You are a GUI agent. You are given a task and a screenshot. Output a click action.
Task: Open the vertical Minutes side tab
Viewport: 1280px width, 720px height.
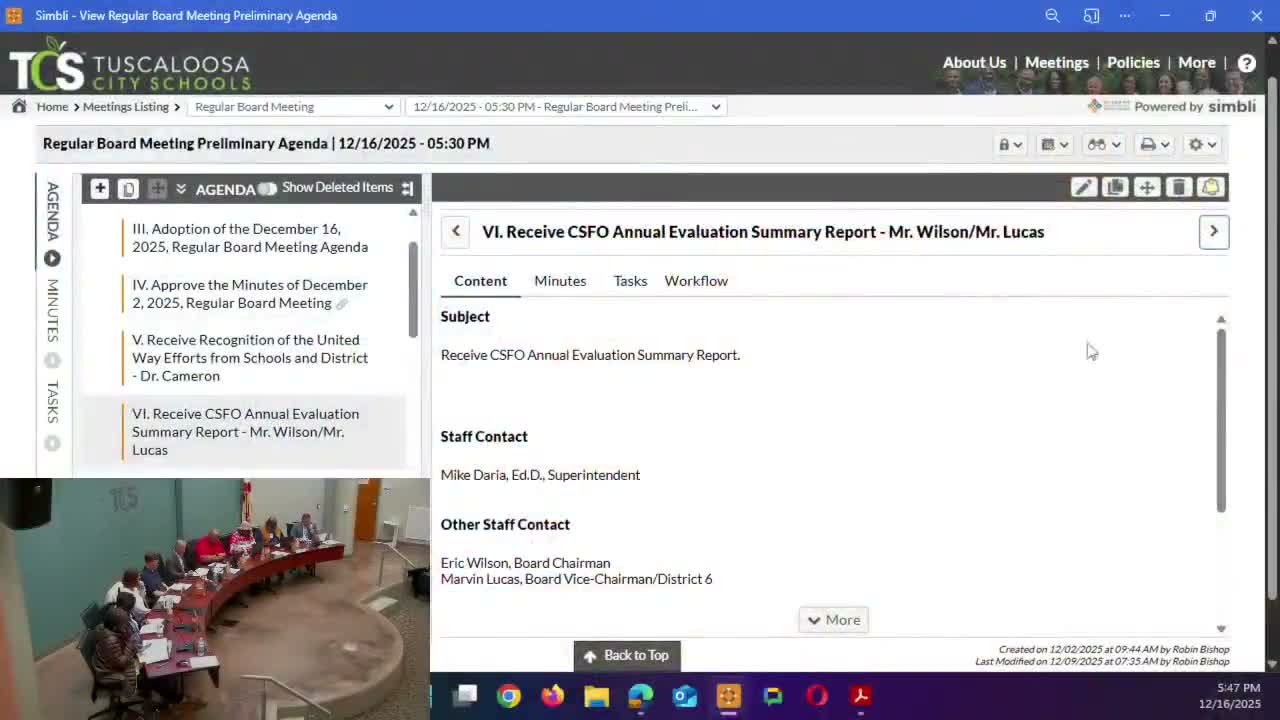pos(52,310)
